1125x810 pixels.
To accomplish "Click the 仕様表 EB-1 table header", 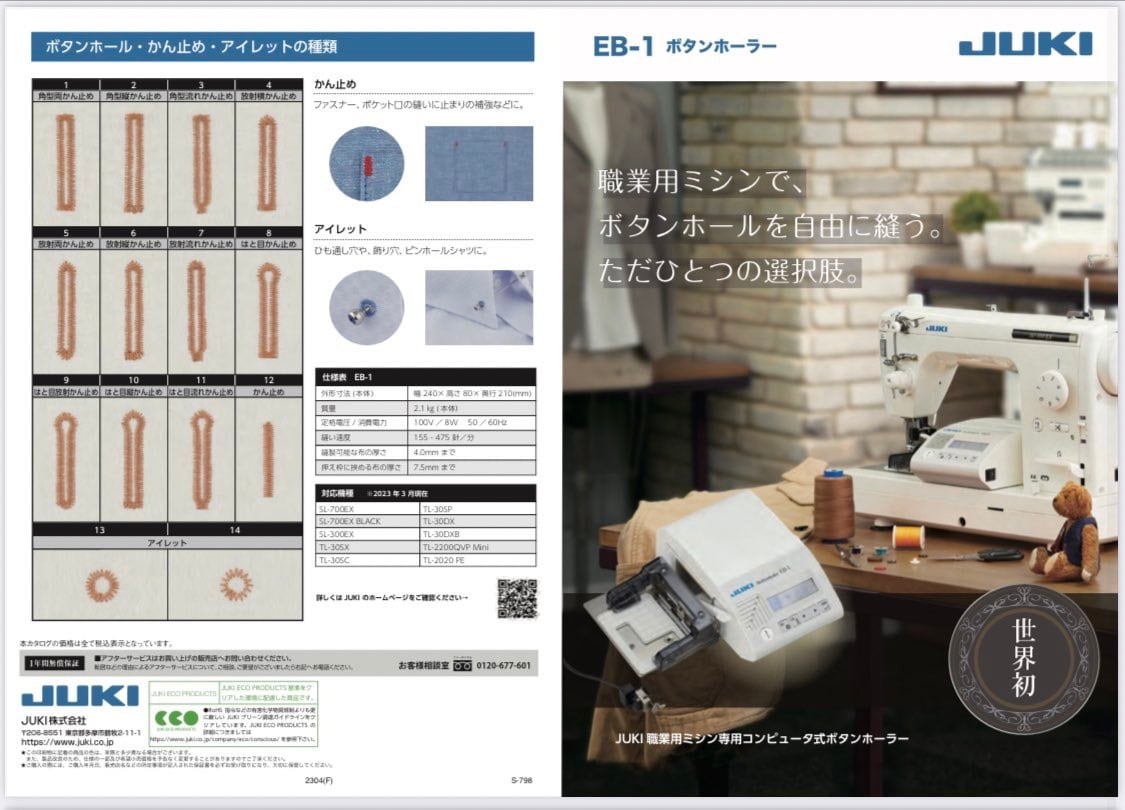I will pos(425,377).
